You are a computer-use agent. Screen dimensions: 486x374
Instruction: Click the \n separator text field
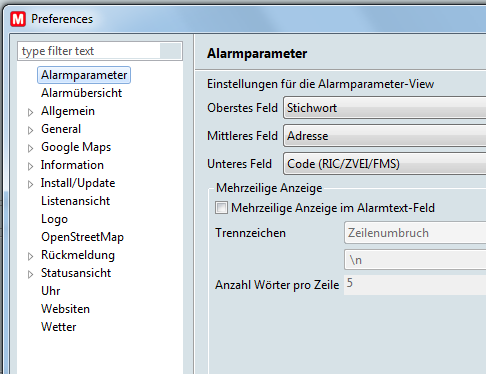pos(415,260)
